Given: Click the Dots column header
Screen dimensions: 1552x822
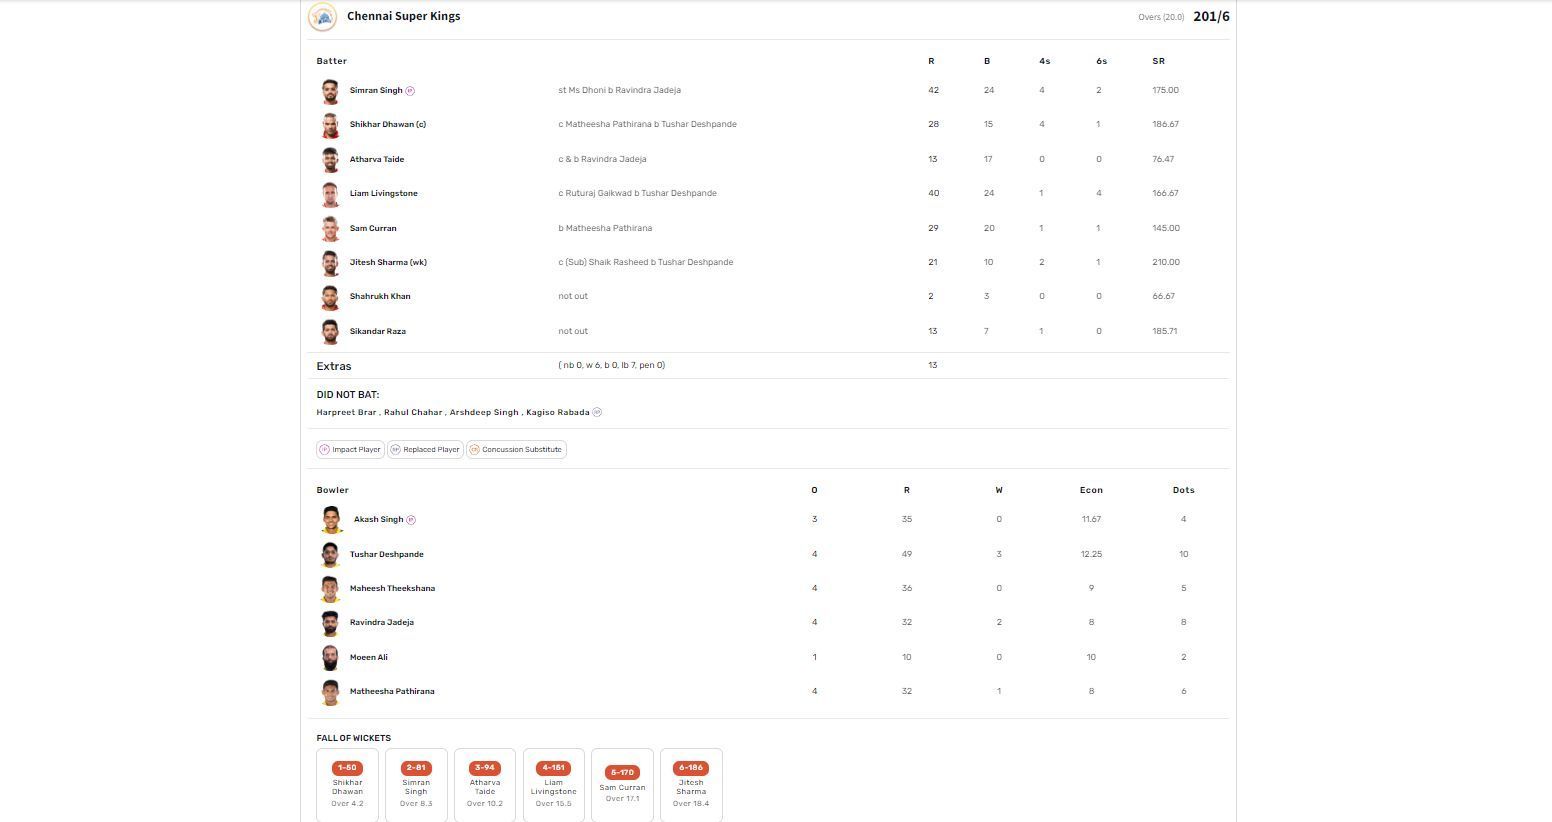Looking at the screenshot, I should click(x=1184, y=491).
